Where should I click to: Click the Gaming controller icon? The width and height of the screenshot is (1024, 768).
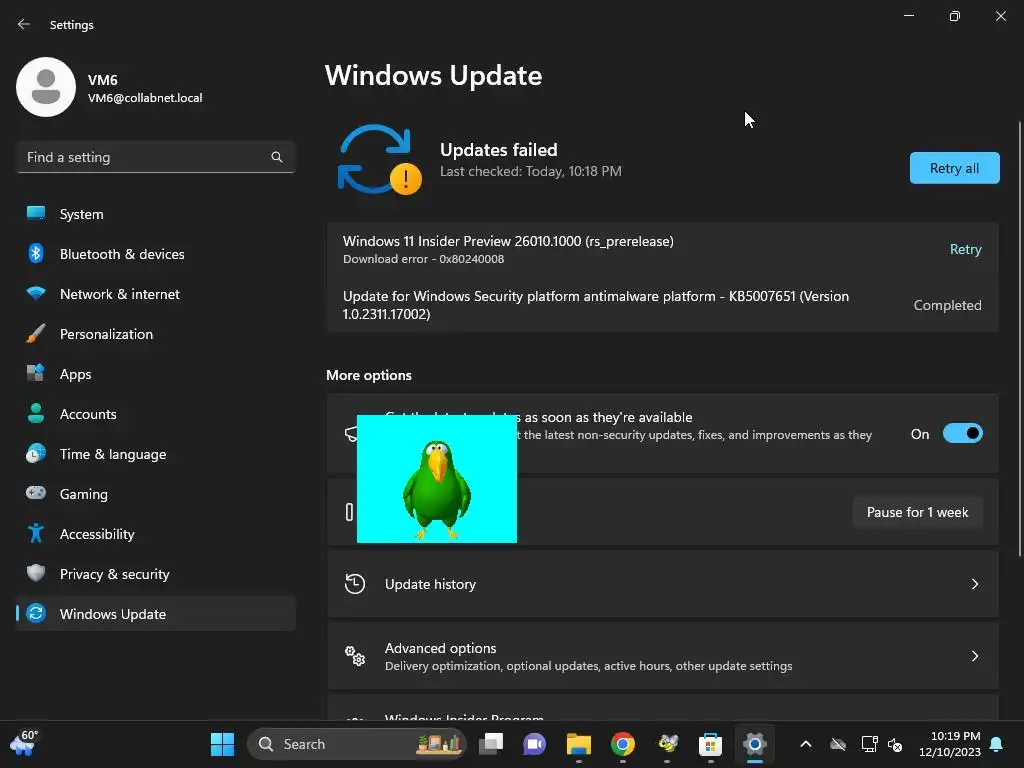pos(36,493)
